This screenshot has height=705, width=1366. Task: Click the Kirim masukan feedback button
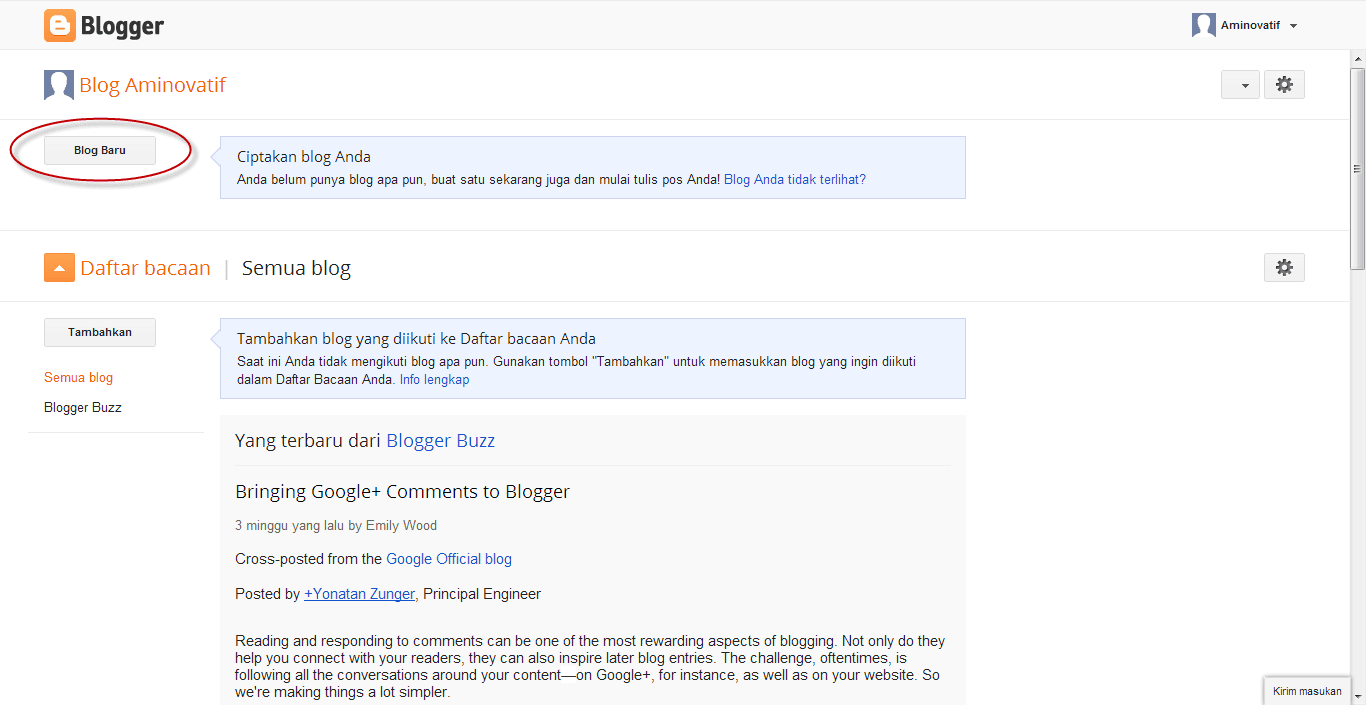coord(1307,691)
